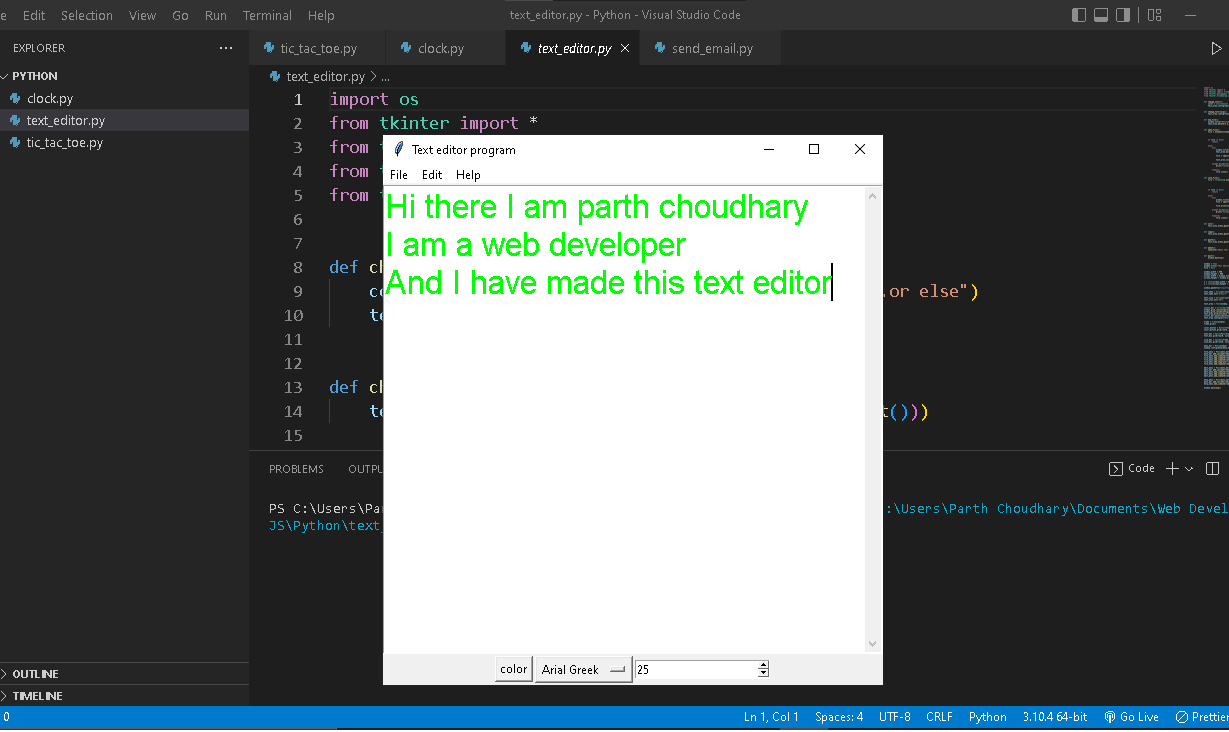1229x732 pixels.
Task: Close the text_editor.py tab
Action: tap(626, 48)
